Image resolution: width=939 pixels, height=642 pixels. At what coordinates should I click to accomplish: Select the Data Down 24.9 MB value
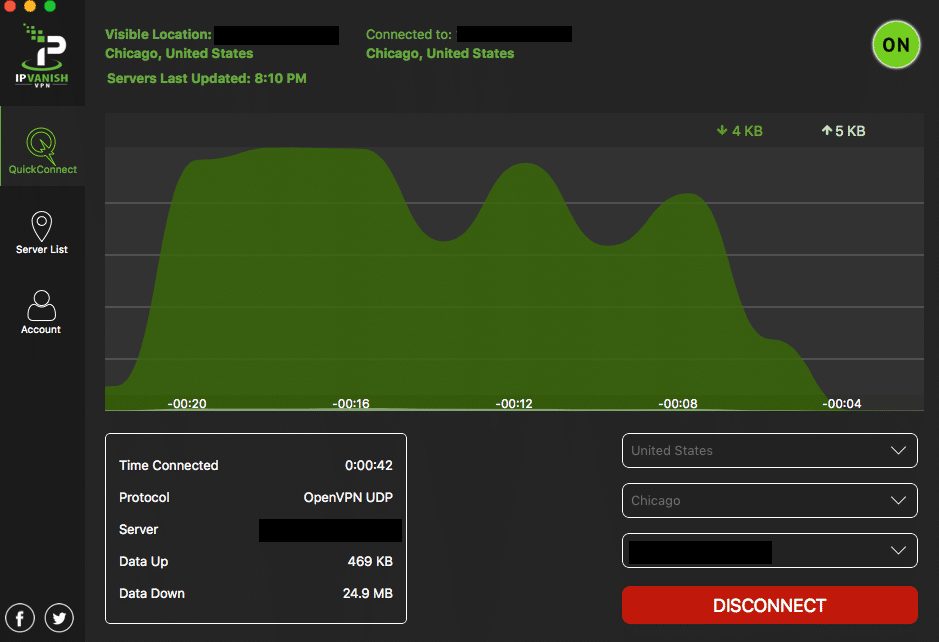[368, 593]
